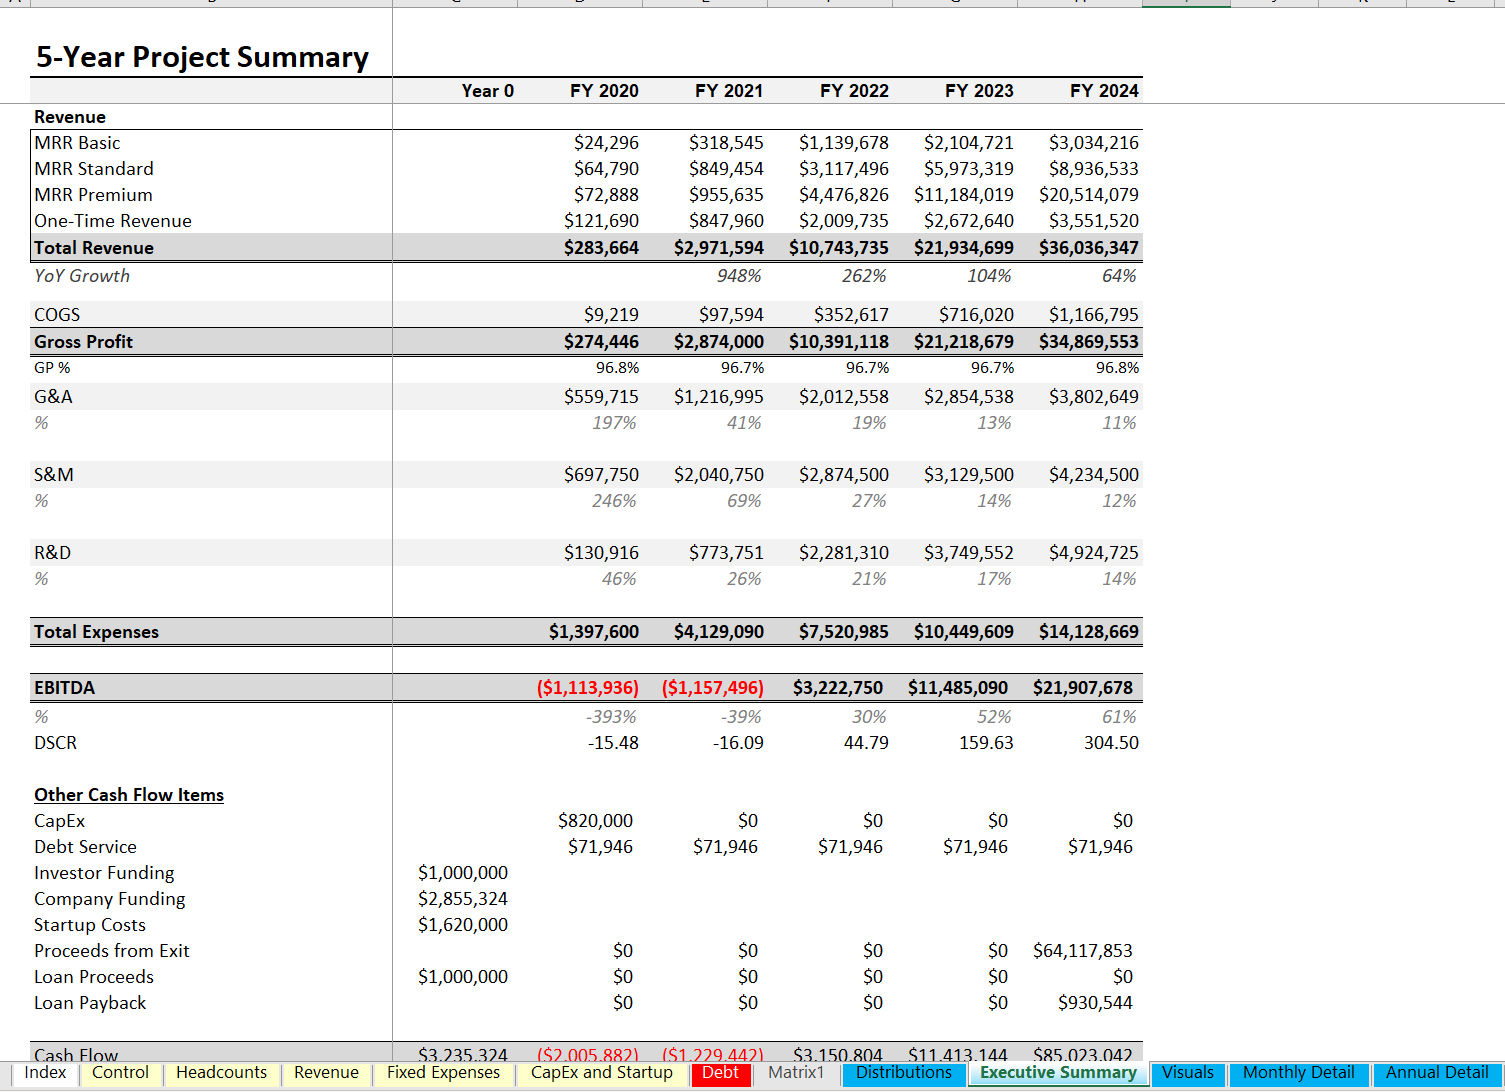This screenshot has width=1505, height=1092.
Task: Select the FY 2020 header cell
Action: 604,91
